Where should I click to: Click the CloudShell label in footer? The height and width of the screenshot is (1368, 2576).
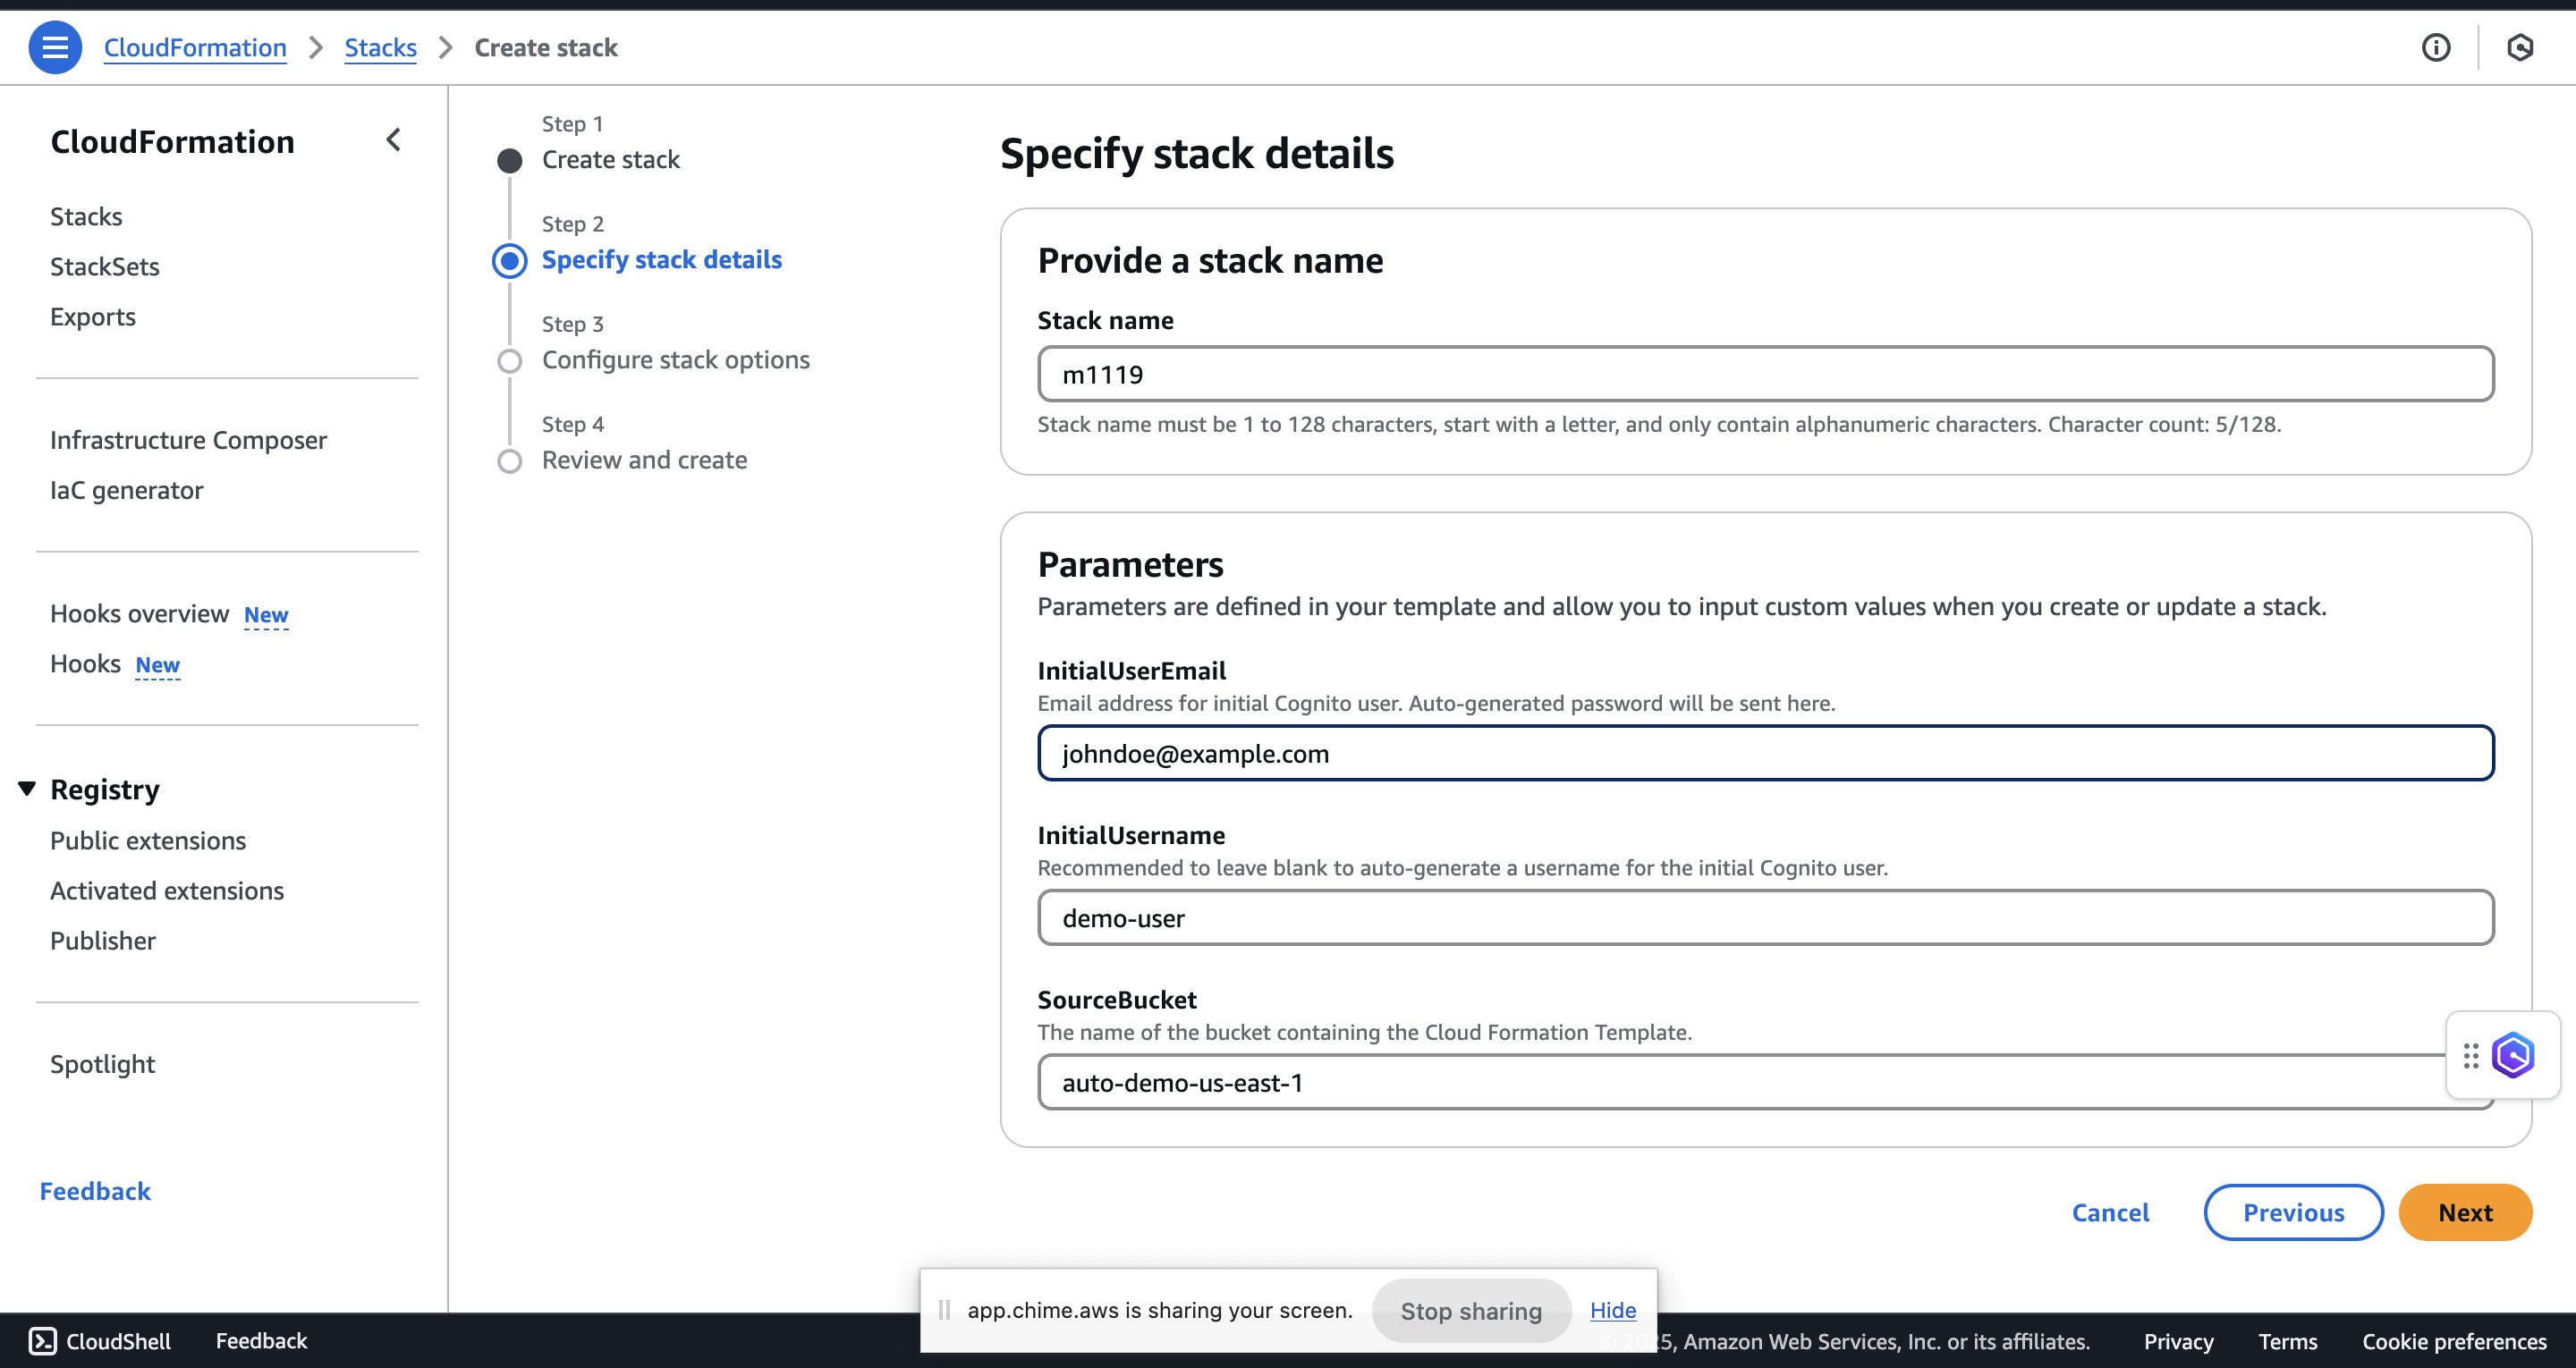pos(118,1341)
